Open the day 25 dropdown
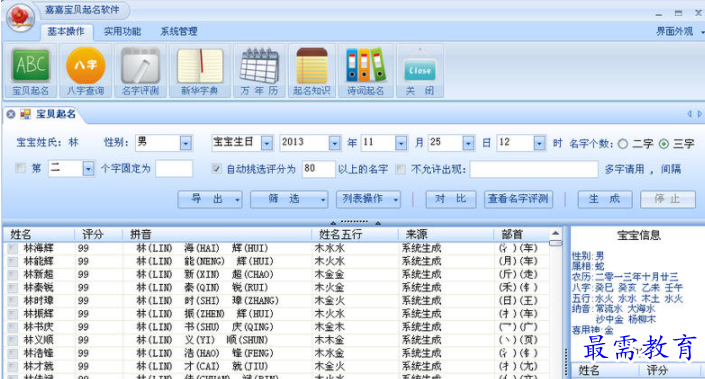The width and height of the screenshot is (705, 379). coord(468,143)
